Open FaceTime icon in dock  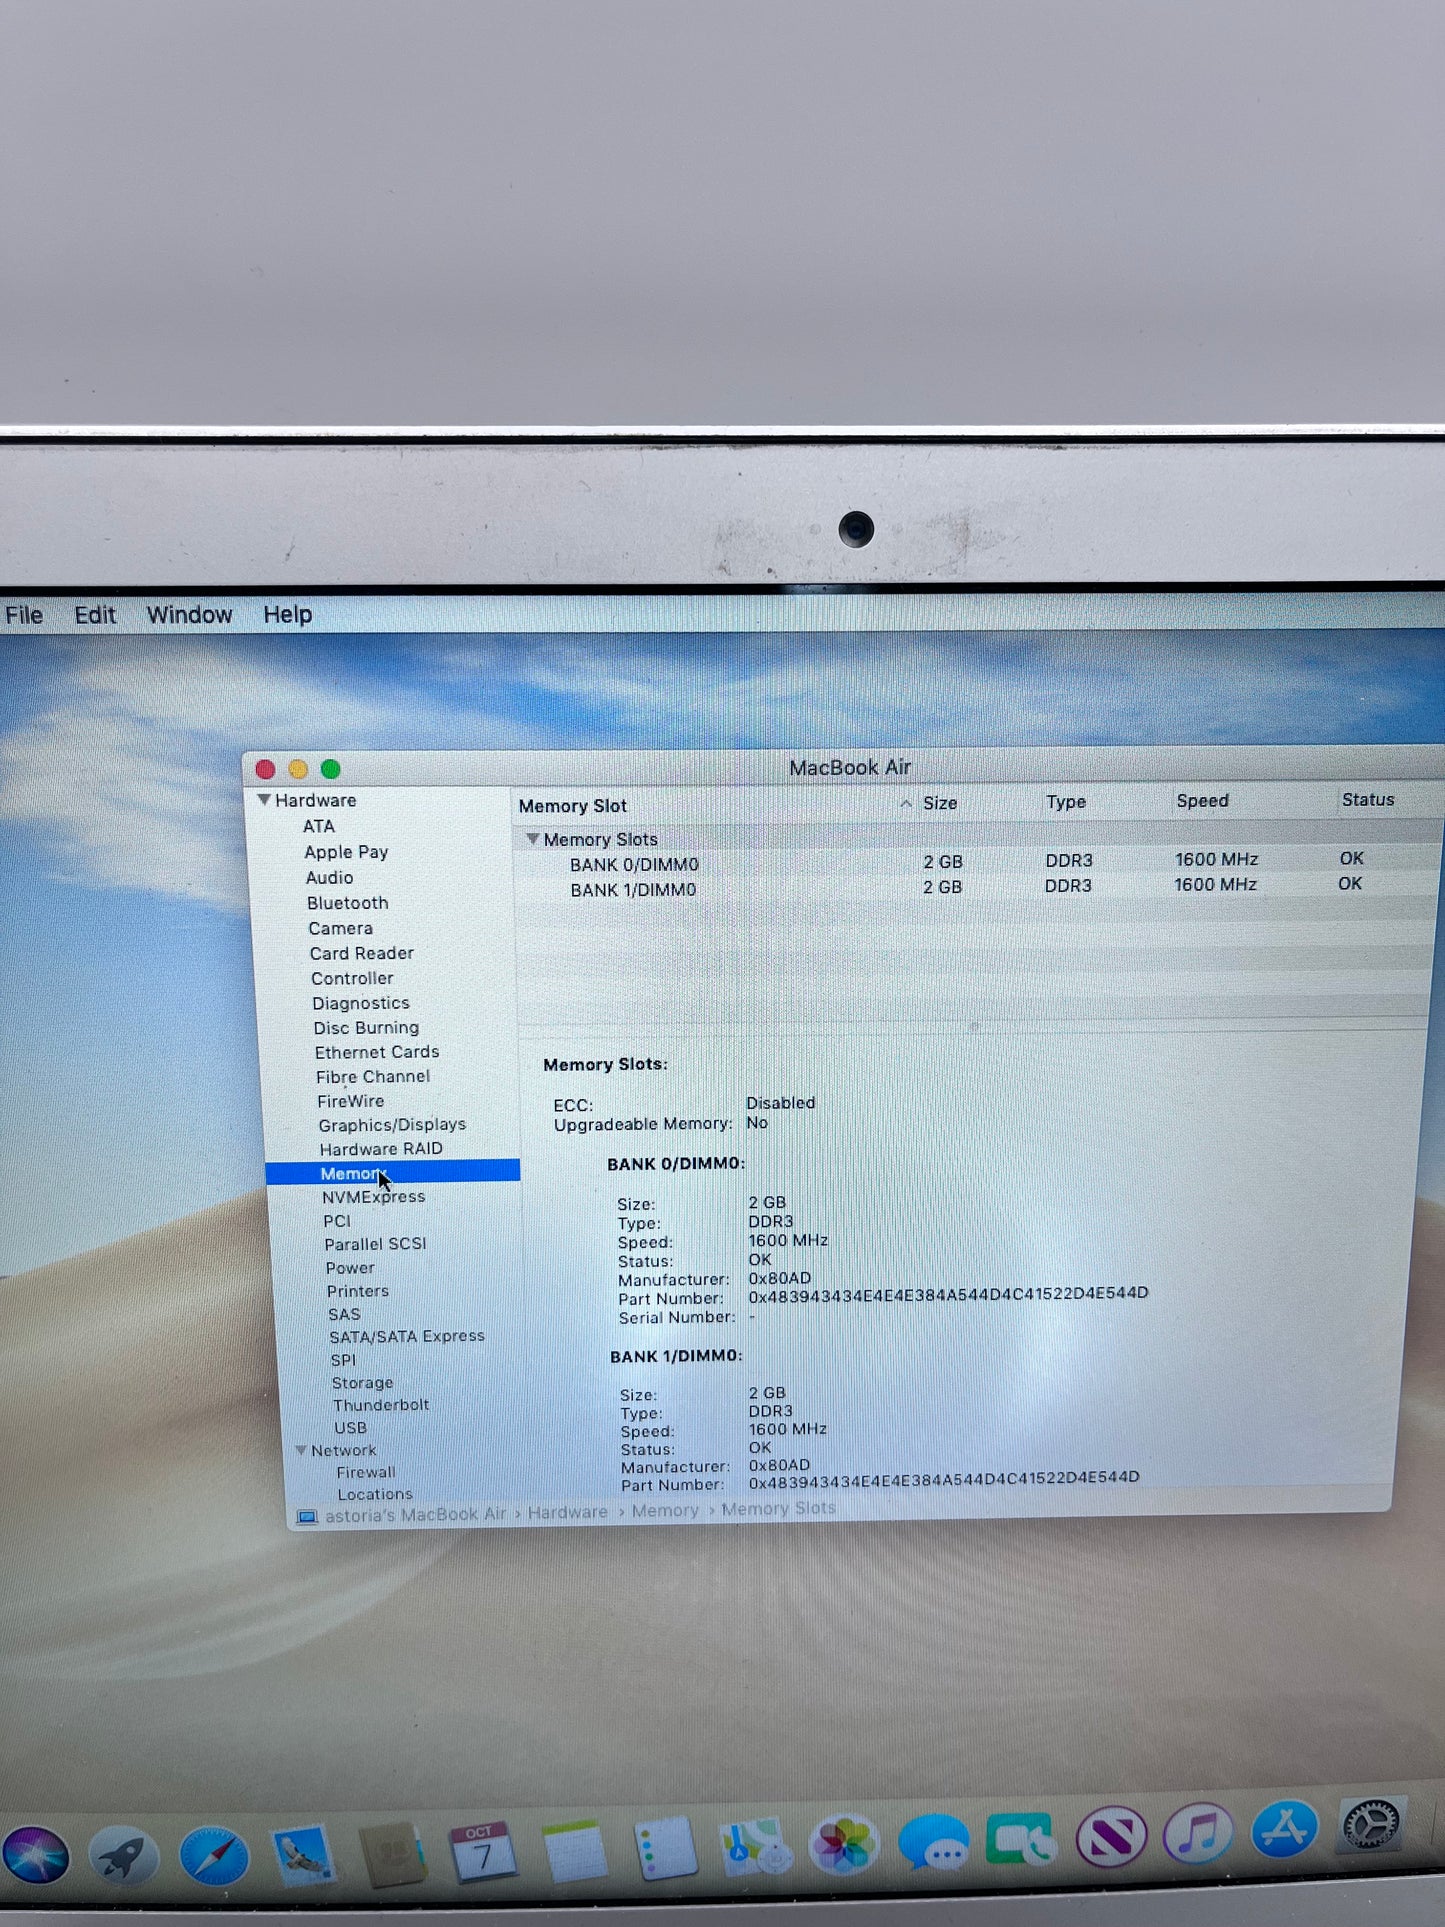(x=1021, y=1839)
